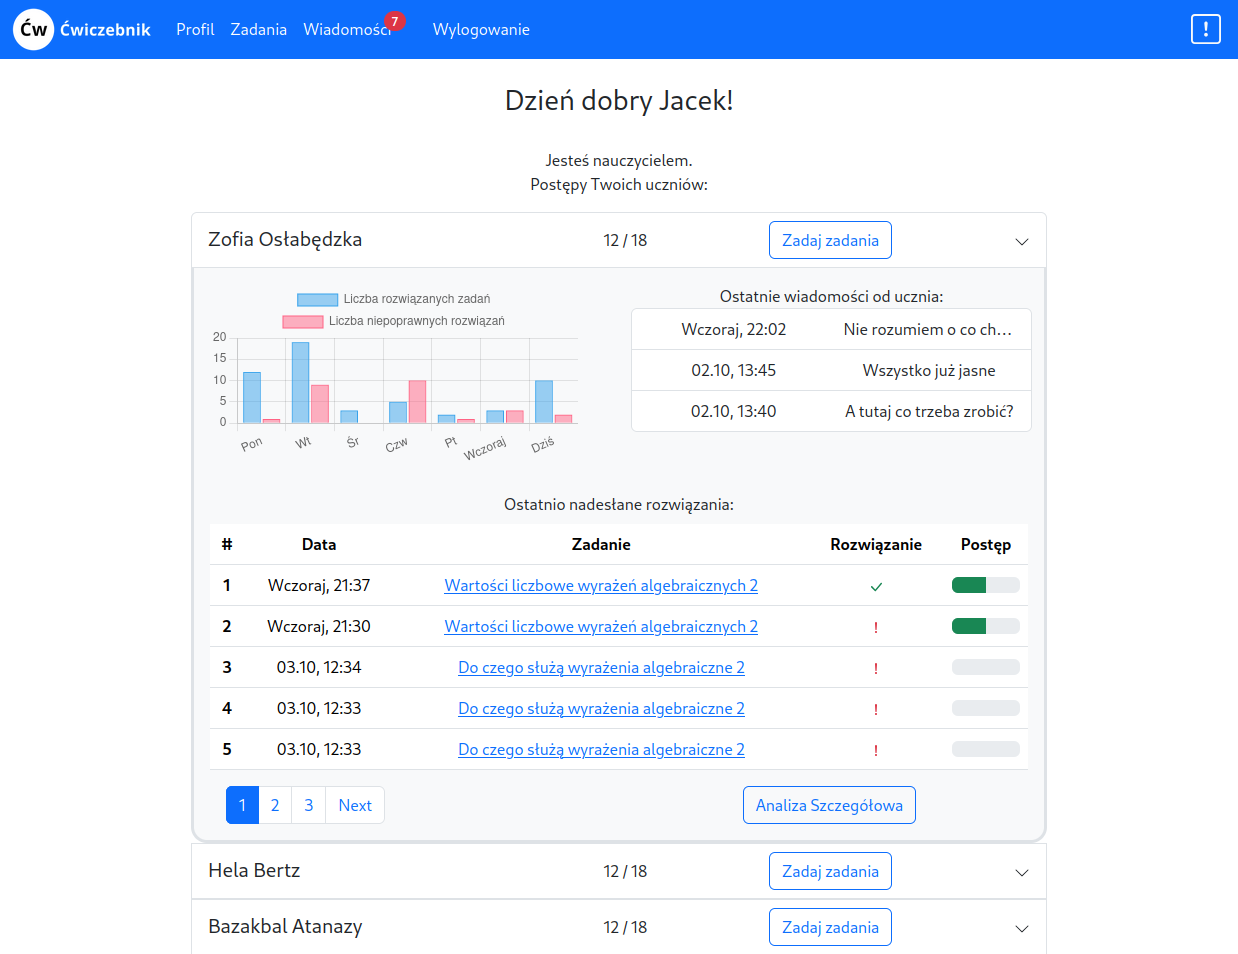Open the Zadania menu item
The width and height of the screenshot is (1238, 954).
pyautogui.click(x=258, y=30)
